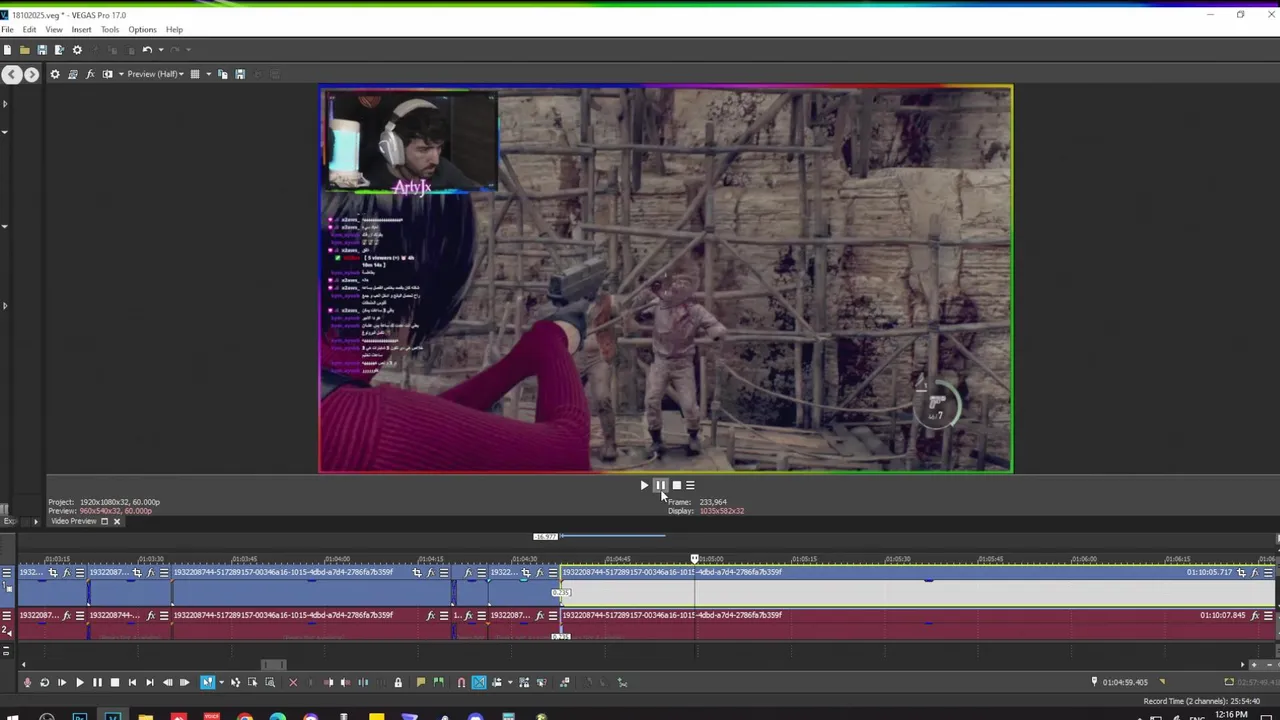Play in the video preview window
This screenshot has height=720, width=1280.
tap(644, 485)
